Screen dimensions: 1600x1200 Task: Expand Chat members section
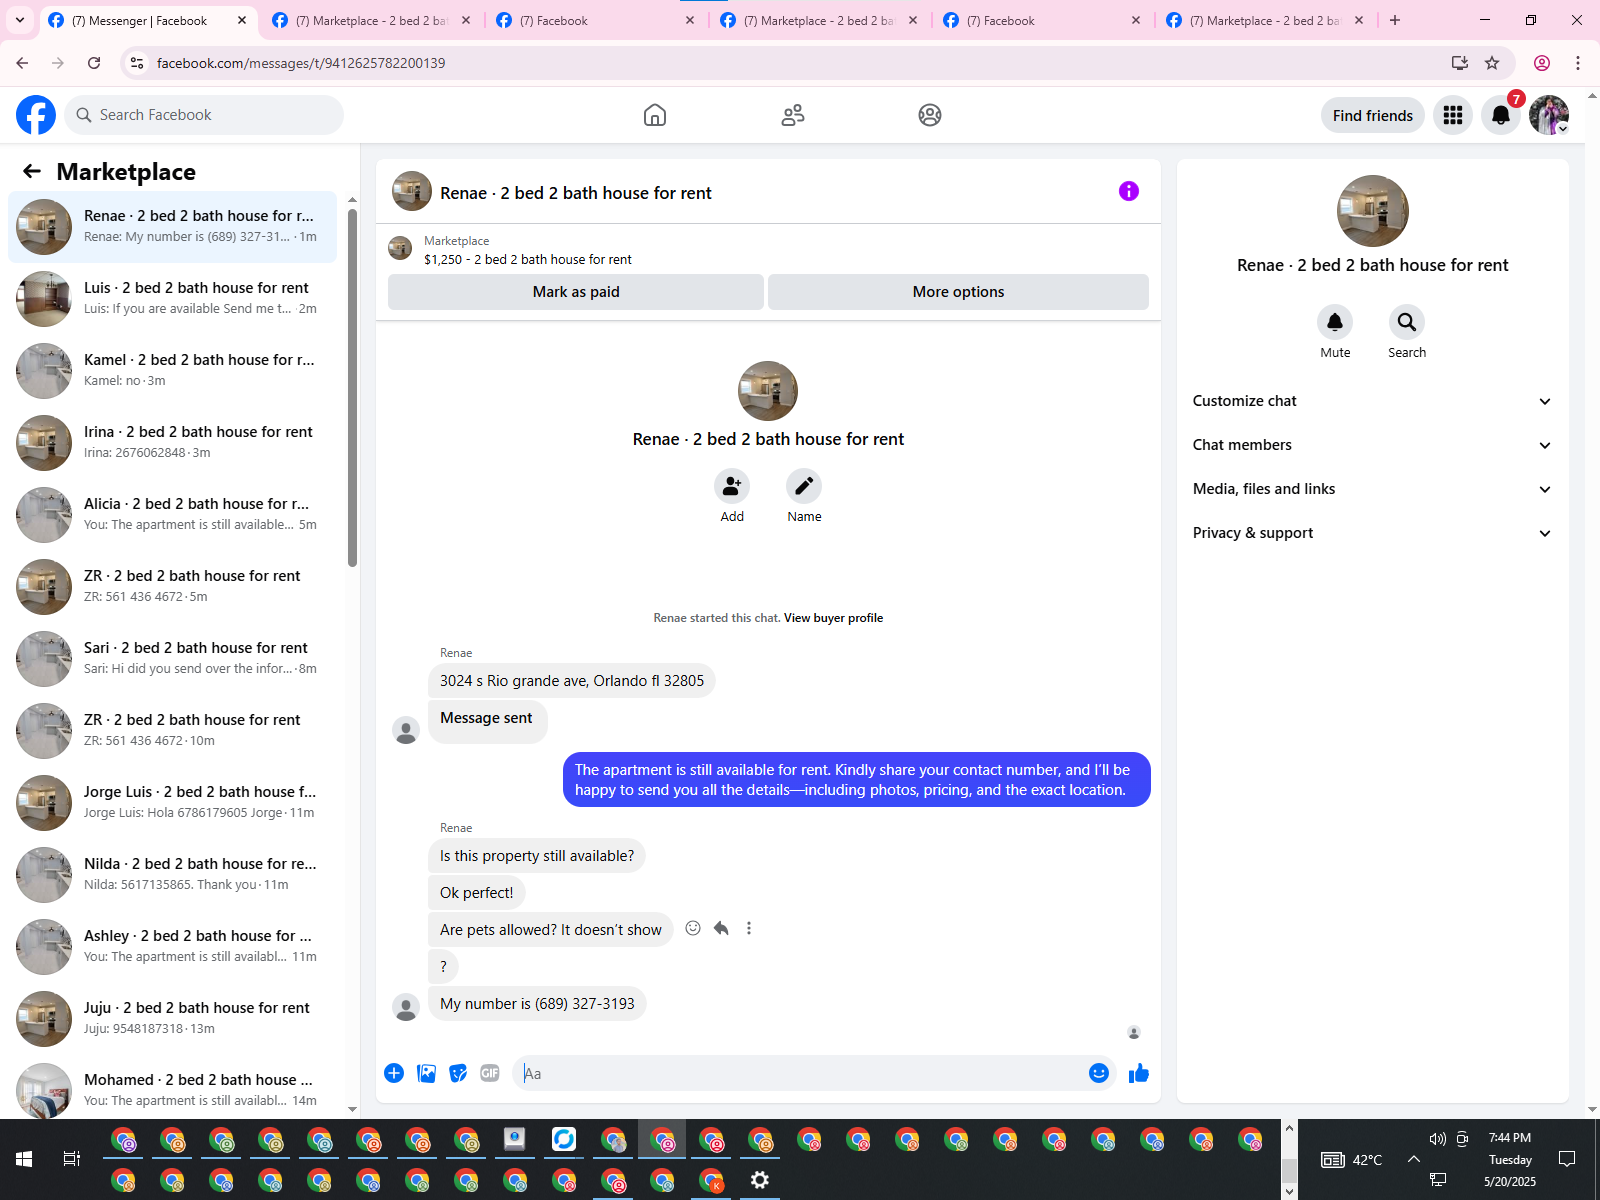coord(1373,445)
